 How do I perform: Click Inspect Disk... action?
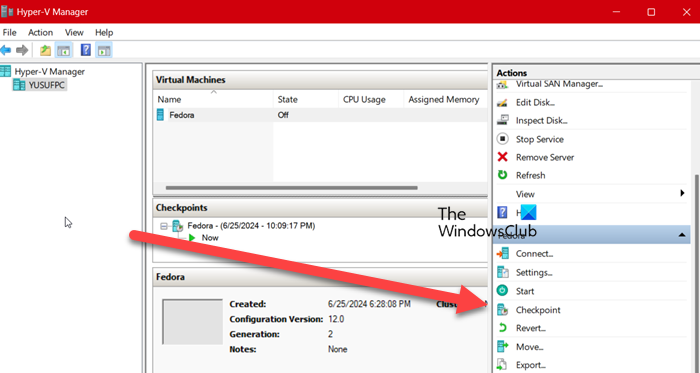click(542, 120)
